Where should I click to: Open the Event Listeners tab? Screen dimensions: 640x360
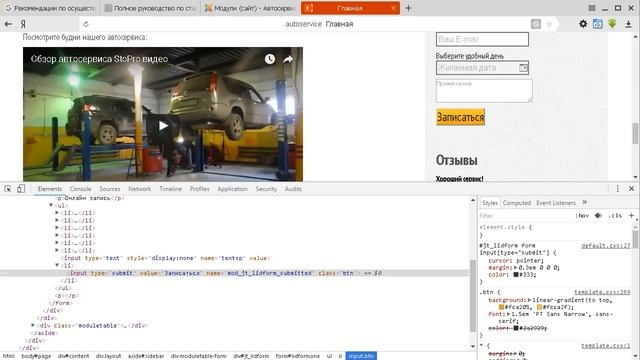pos(556,203)
